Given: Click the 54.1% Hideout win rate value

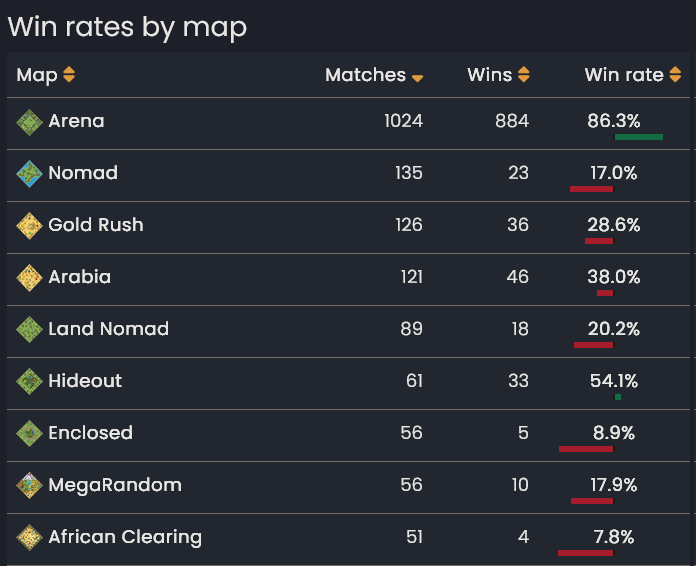Looking at the screenshot, I should tap(614, 381).
